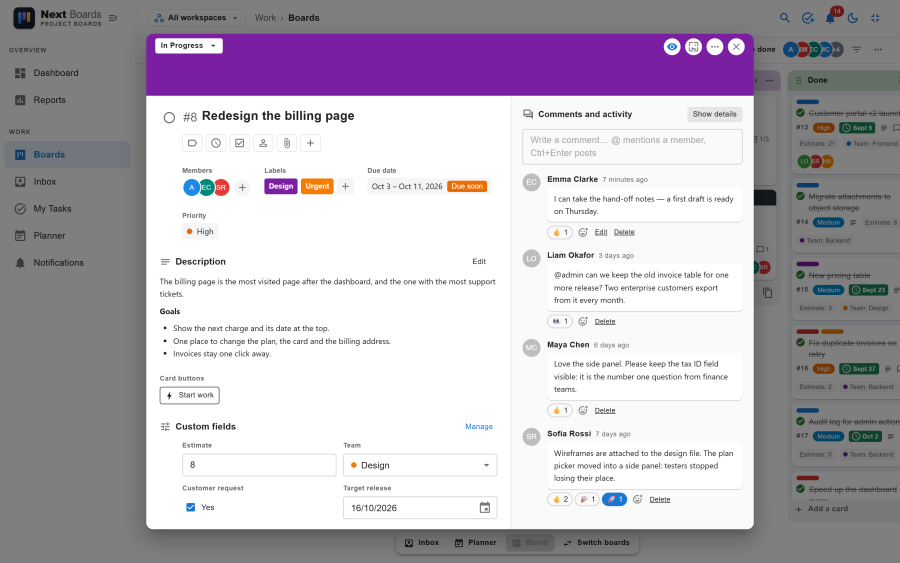
Task: Toggle eyes reaction on Liam's comment
Action: click(560, 321)
